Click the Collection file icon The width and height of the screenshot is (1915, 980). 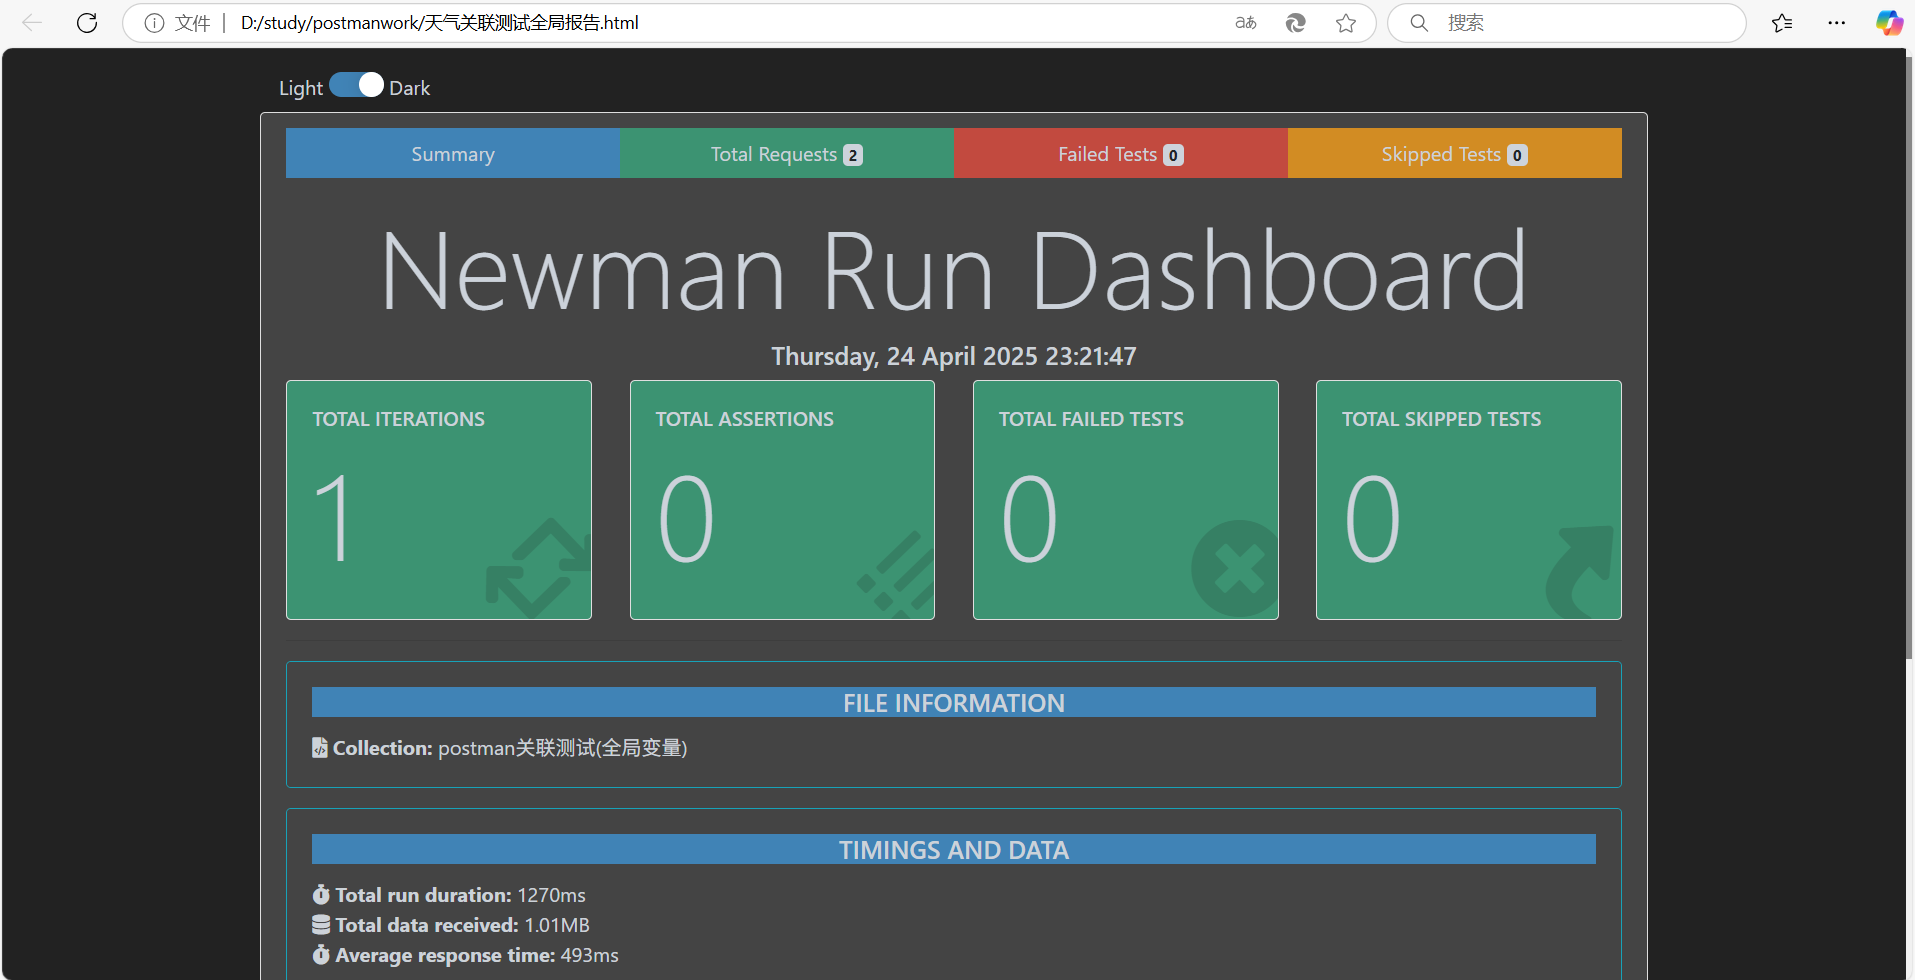click(x=320, y=748)
